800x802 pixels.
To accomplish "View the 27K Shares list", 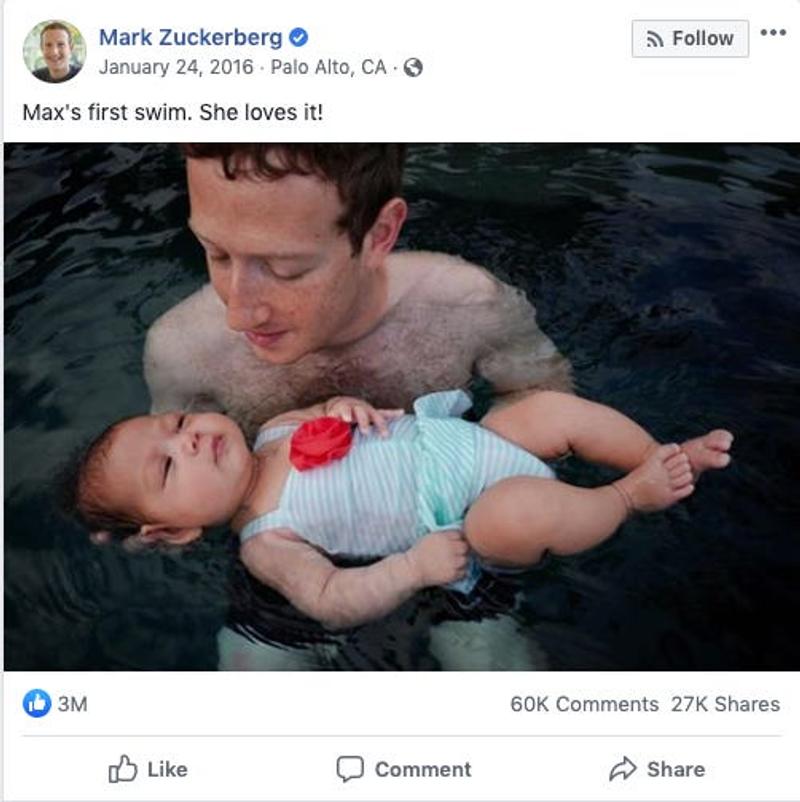I will coord(725,704).
